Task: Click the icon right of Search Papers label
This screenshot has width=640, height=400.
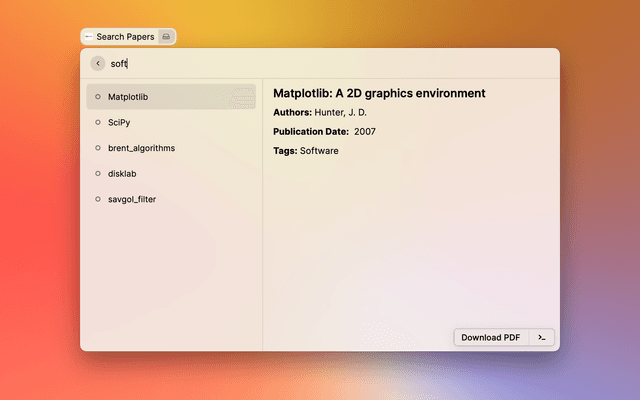Action: pyautogui.click(x=166, y=37)
